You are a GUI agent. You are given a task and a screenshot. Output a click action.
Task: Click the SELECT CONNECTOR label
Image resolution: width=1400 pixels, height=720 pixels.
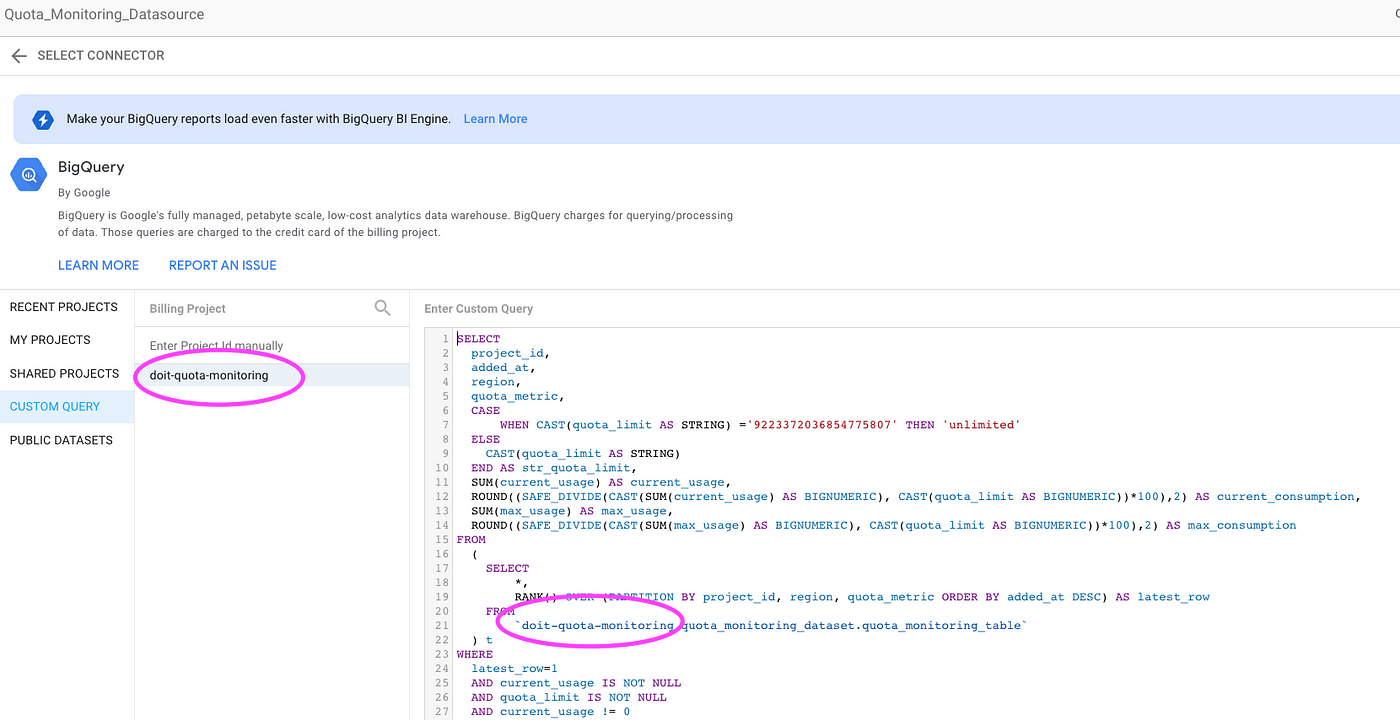[x=101, y=56]
